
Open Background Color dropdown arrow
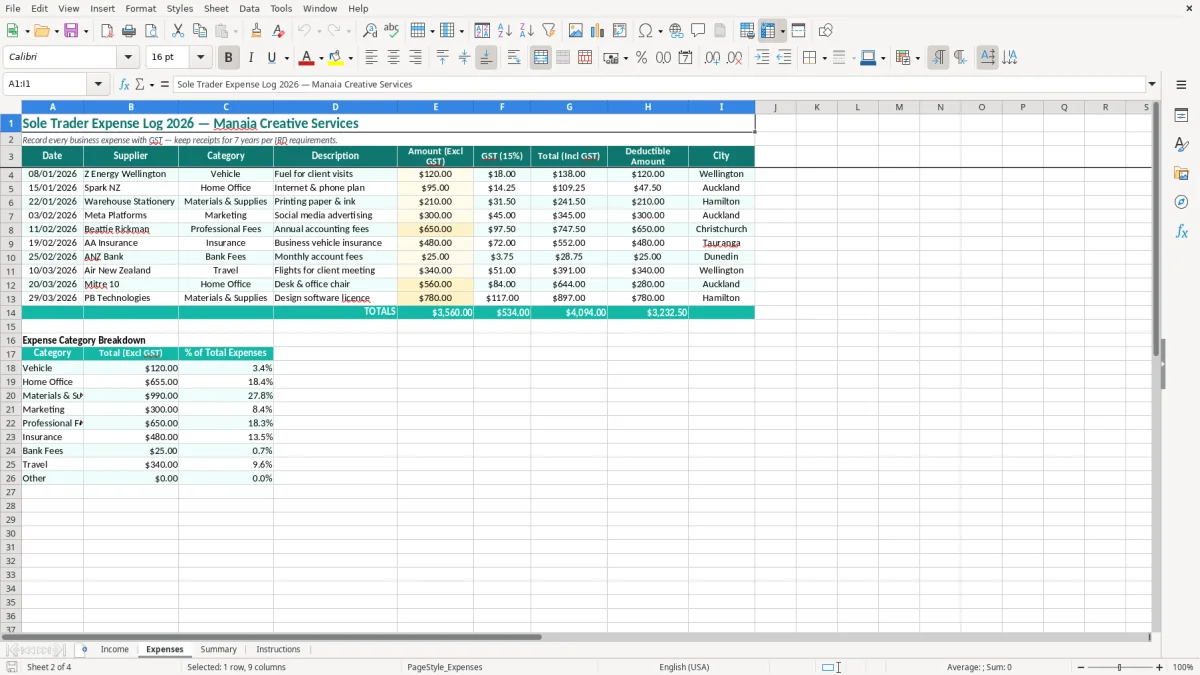(350, 58)
